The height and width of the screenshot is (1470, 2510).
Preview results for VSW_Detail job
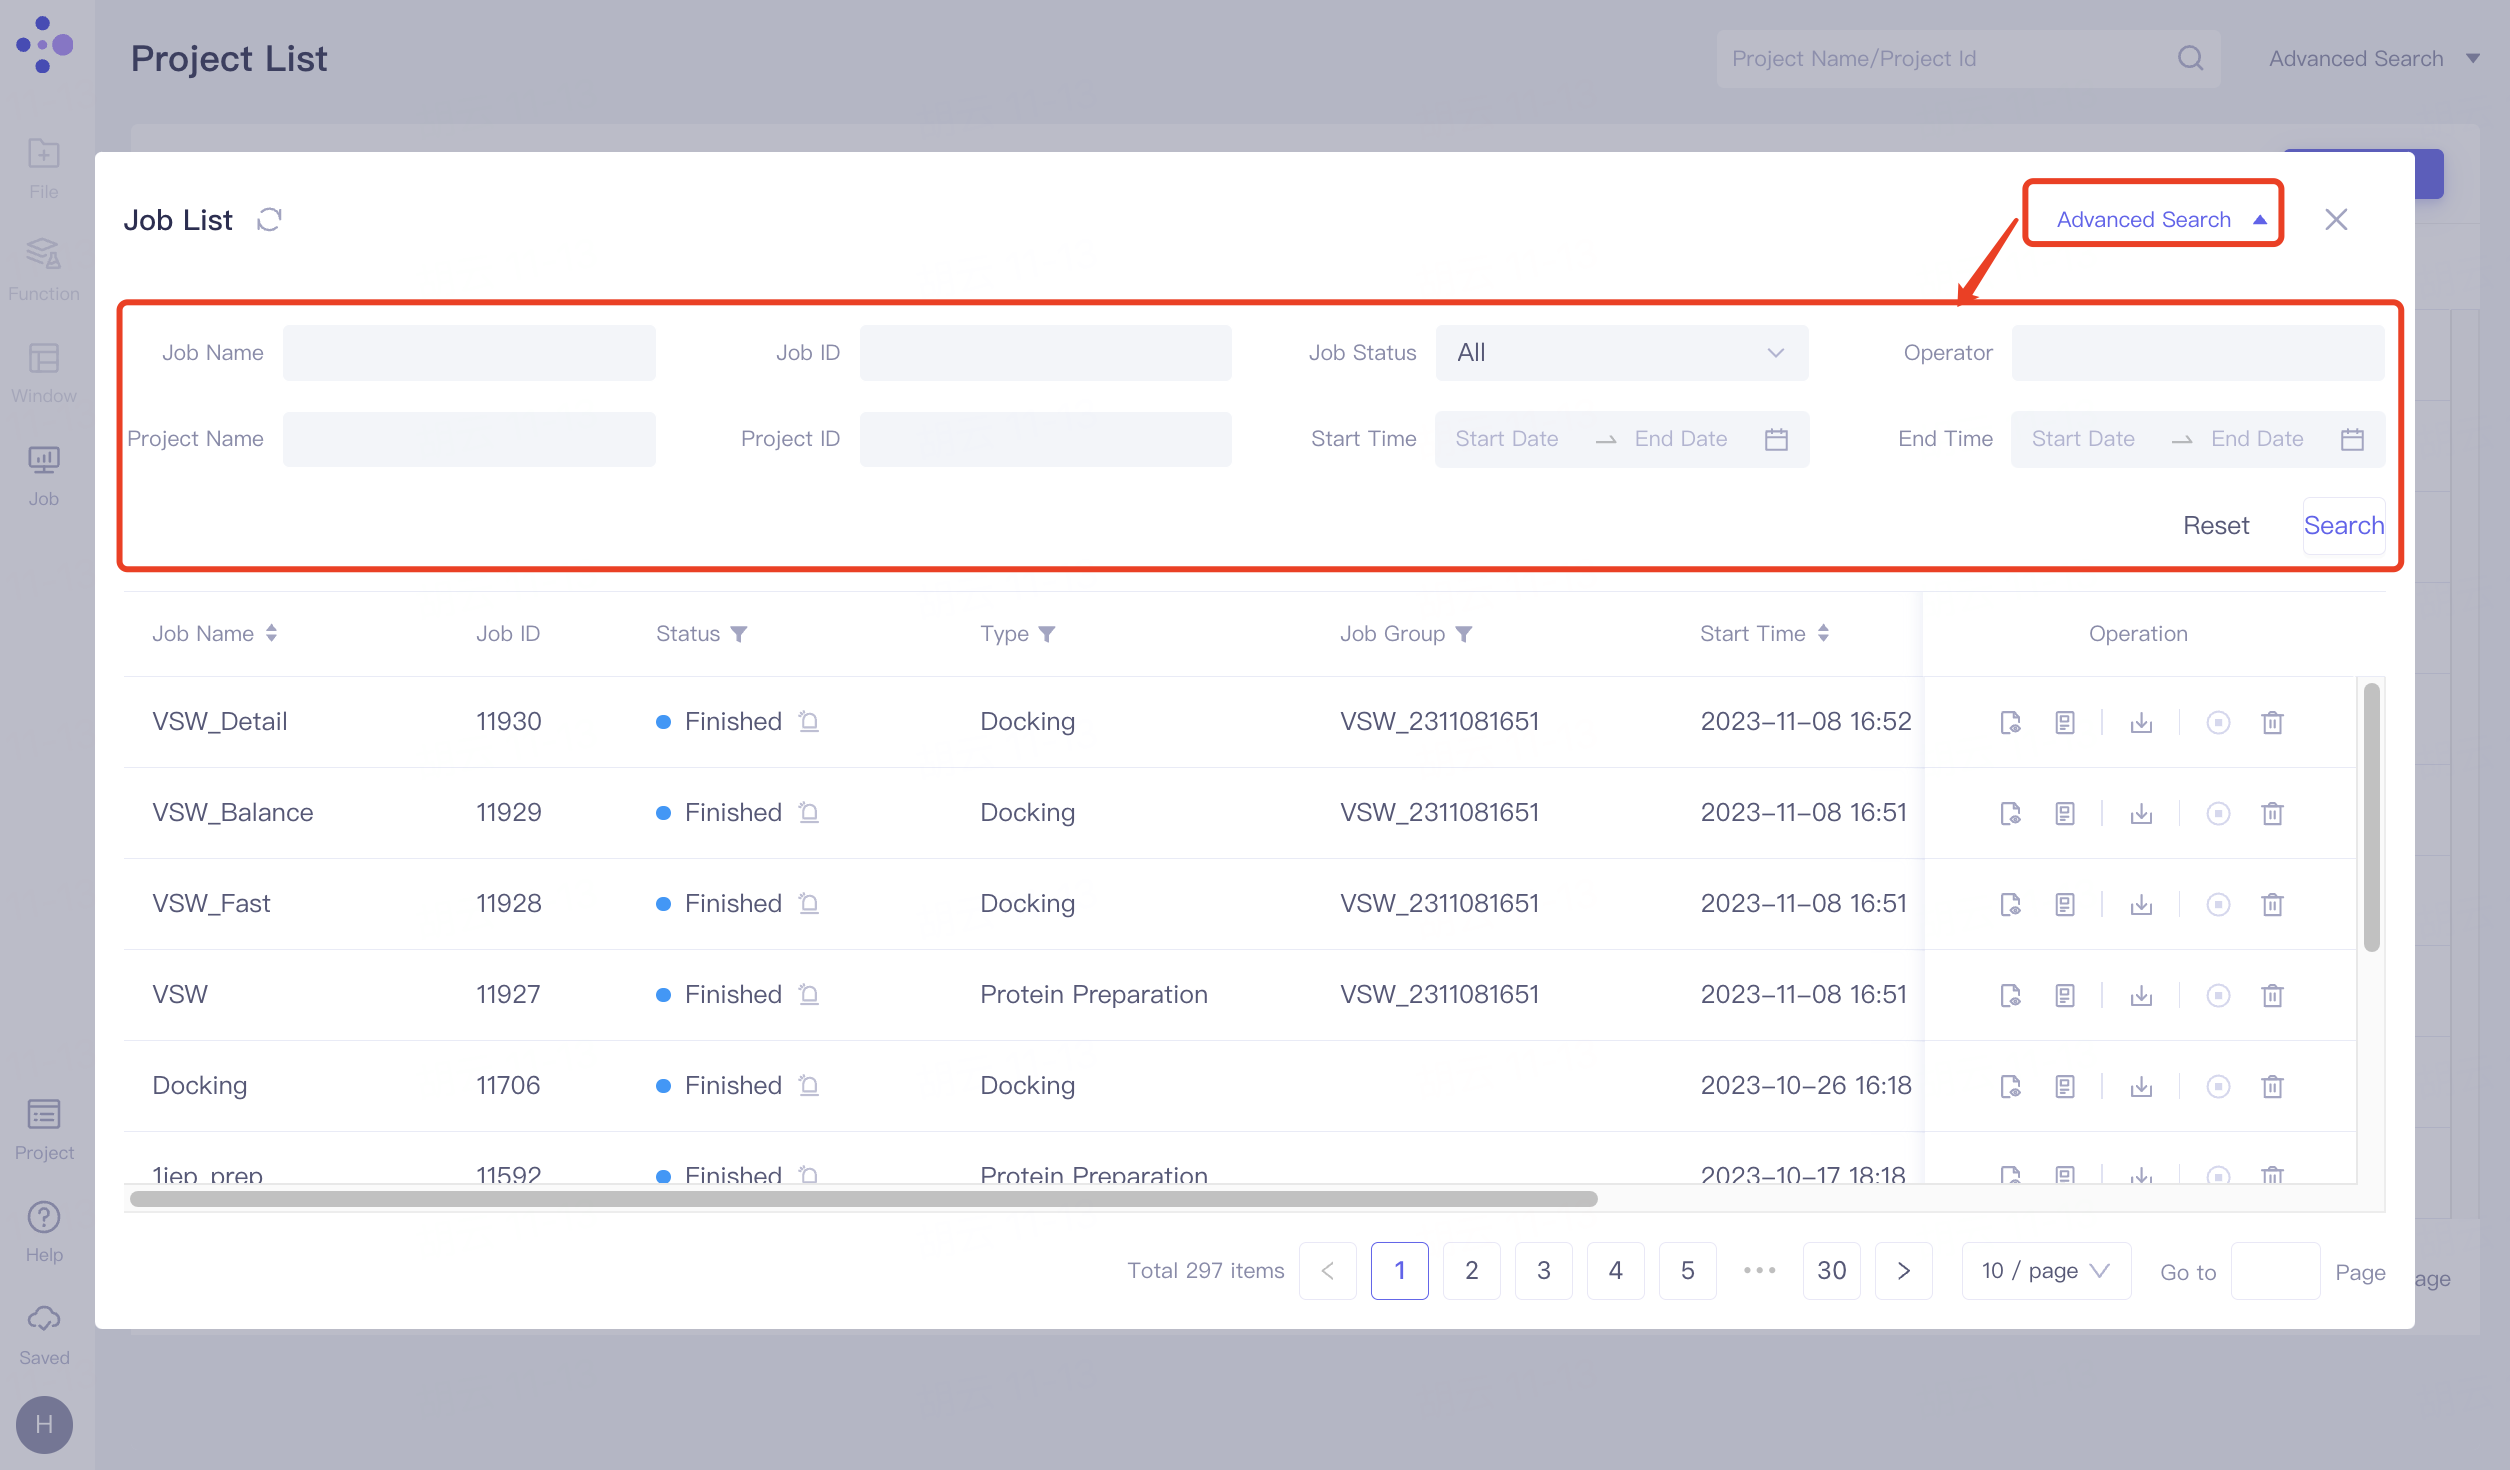tap(2010, 721)
